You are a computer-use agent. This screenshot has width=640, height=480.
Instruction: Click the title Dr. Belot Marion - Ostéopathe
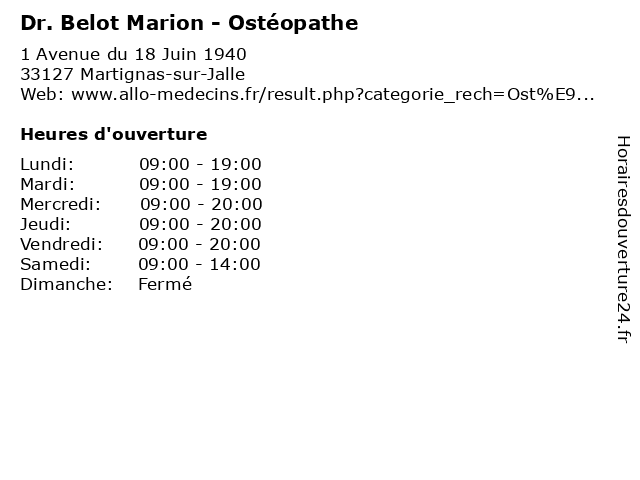pyautogui.click(x=189, y=23)
